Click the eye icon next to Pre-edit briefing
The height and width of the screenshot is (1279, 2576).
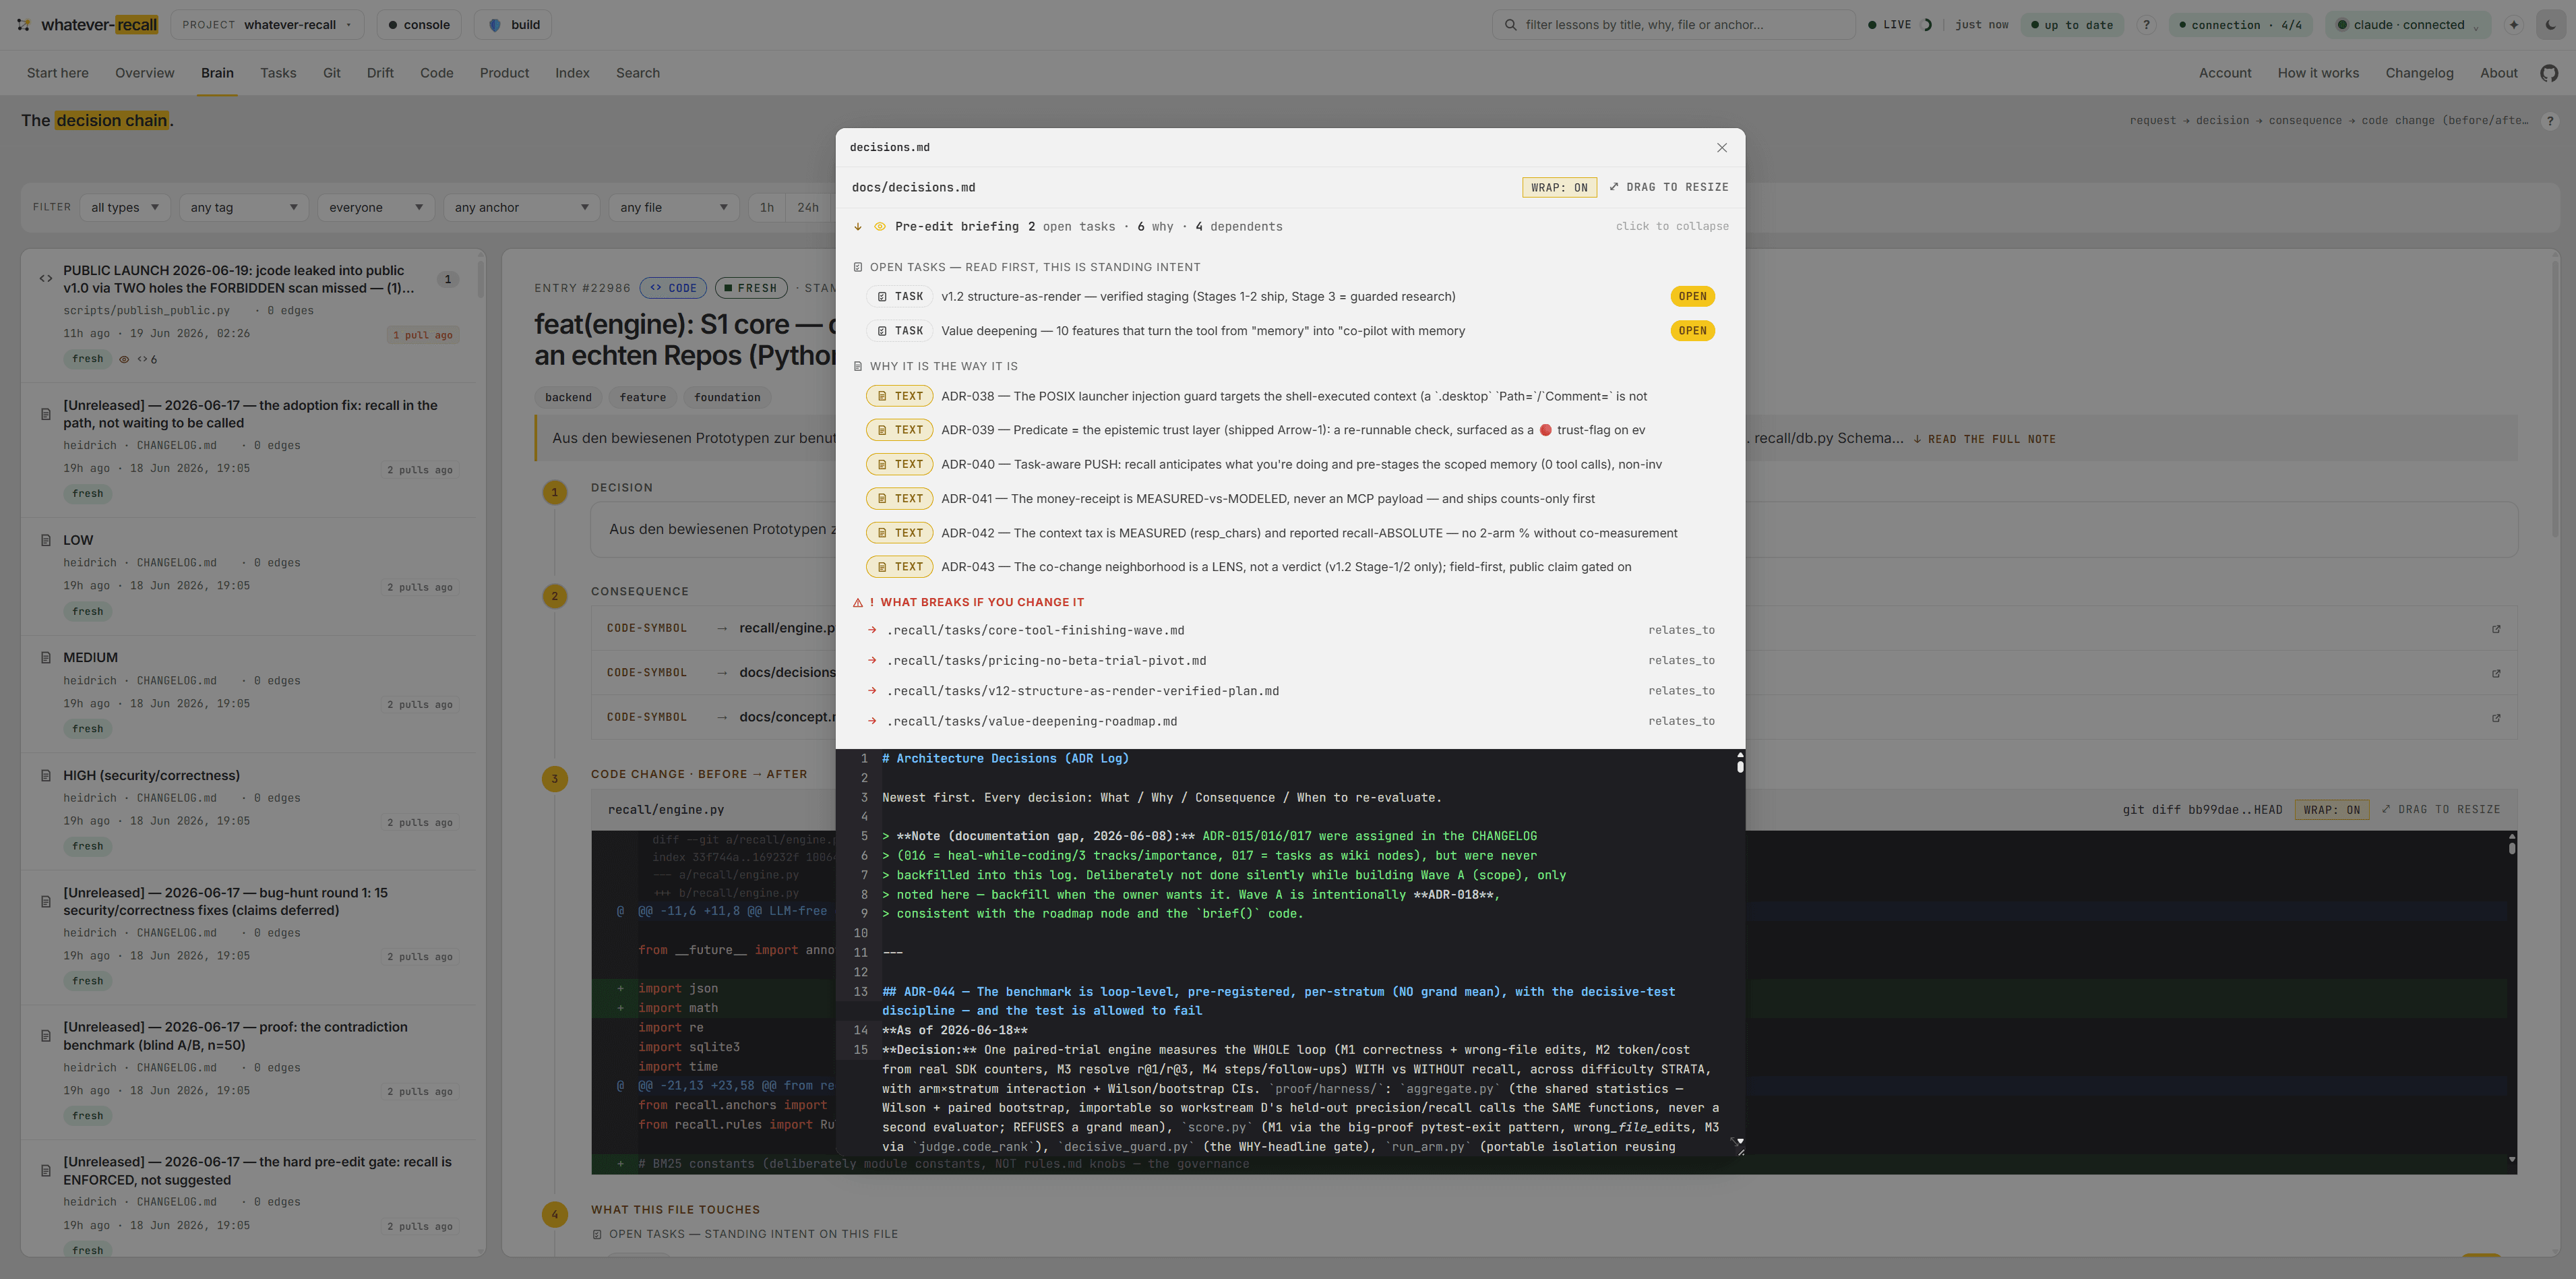[880, 227]
